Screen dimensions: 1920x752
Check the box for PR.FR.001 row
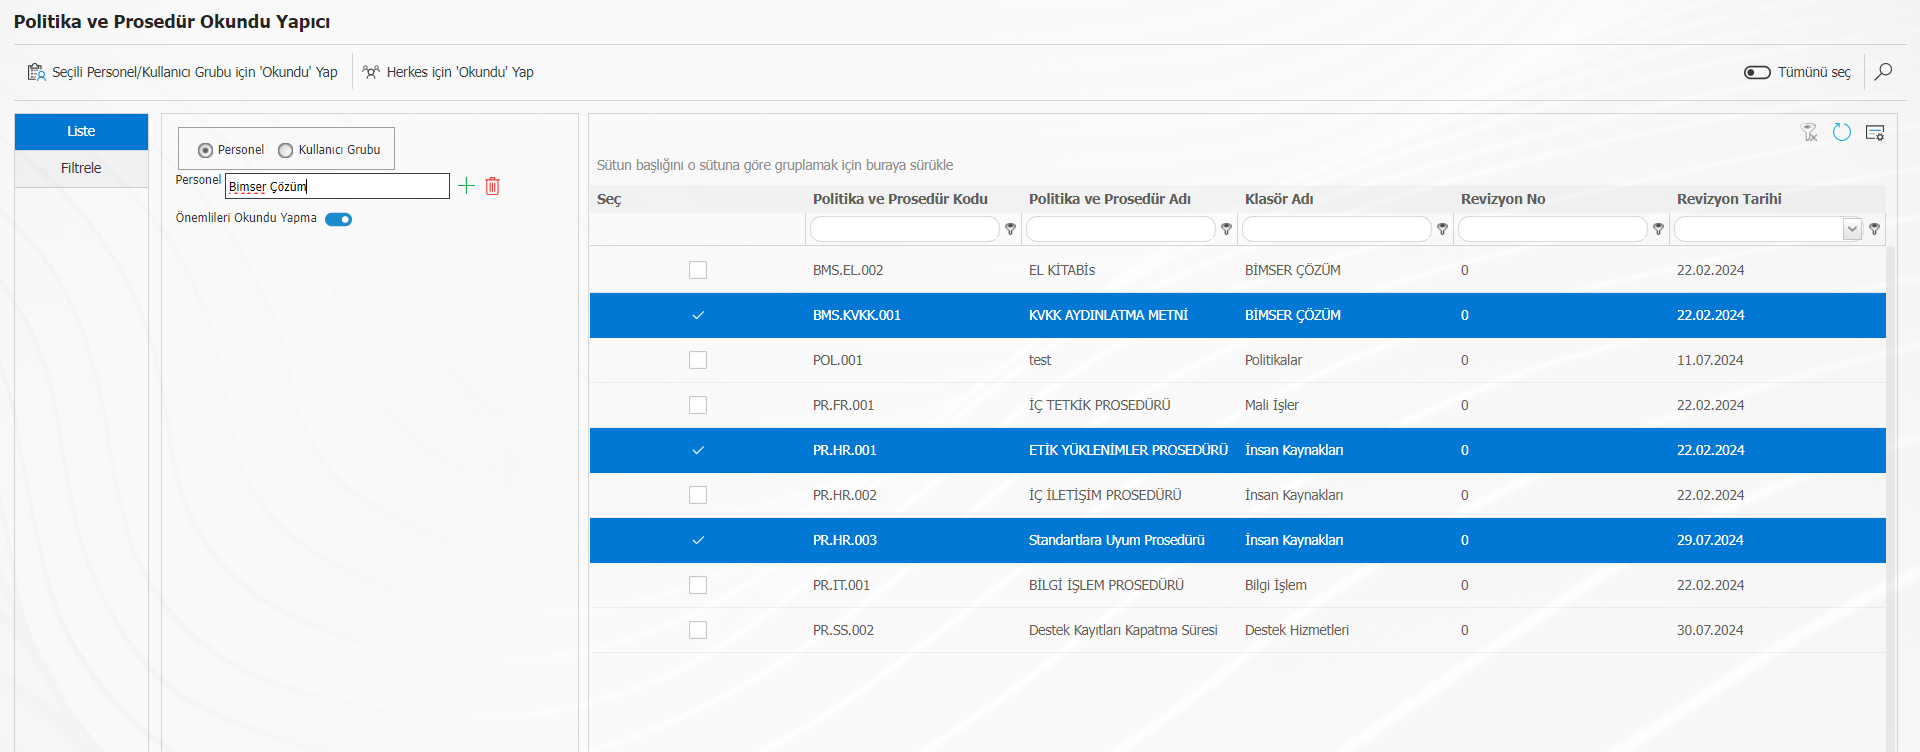pos(698,405)
